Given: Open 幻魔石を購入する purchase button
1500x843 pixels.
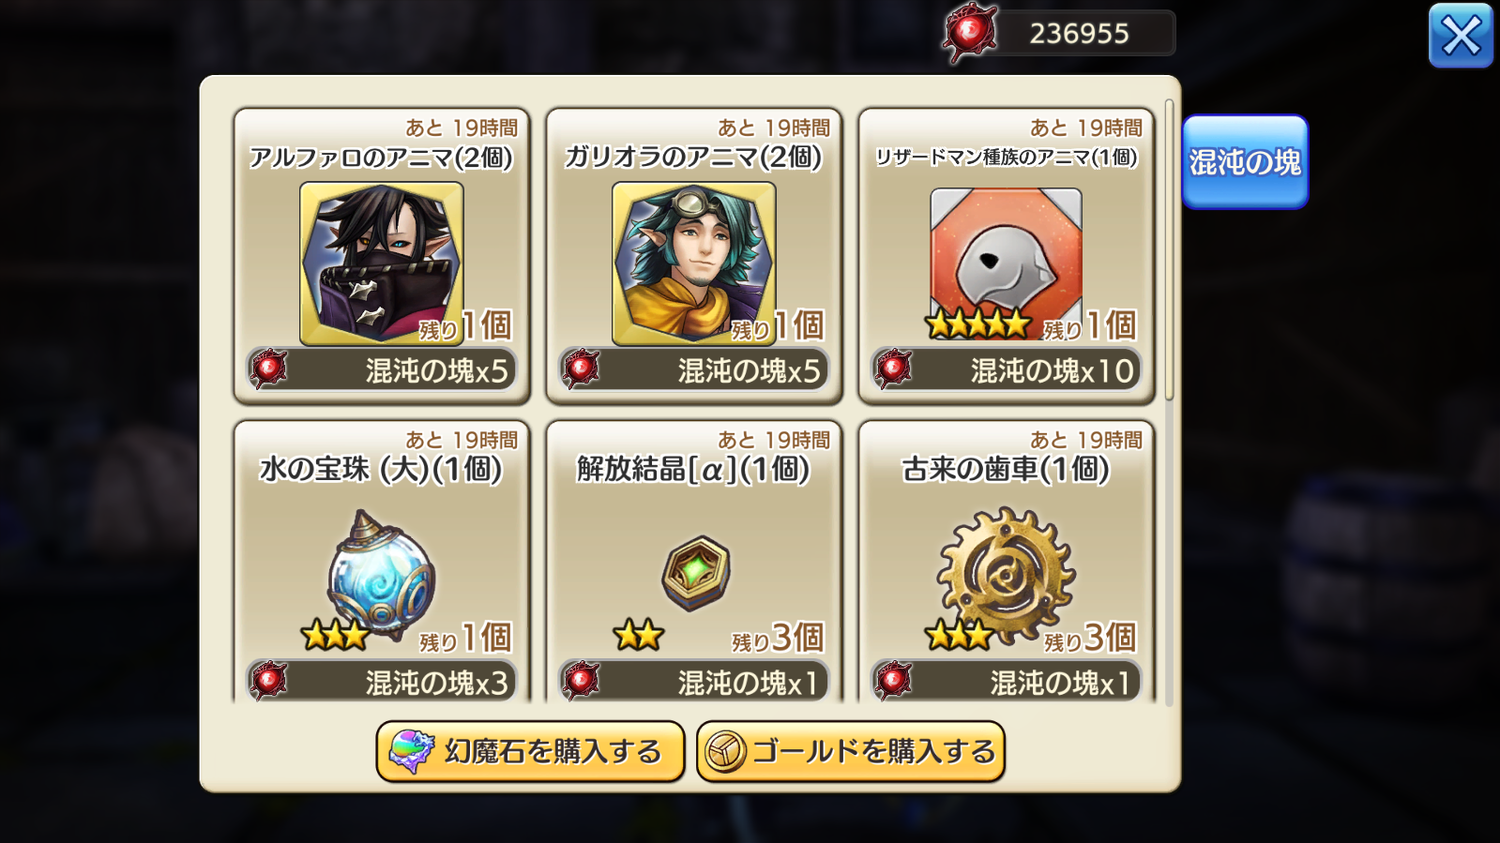Looking at the screenshot, I should pos(530,751).
